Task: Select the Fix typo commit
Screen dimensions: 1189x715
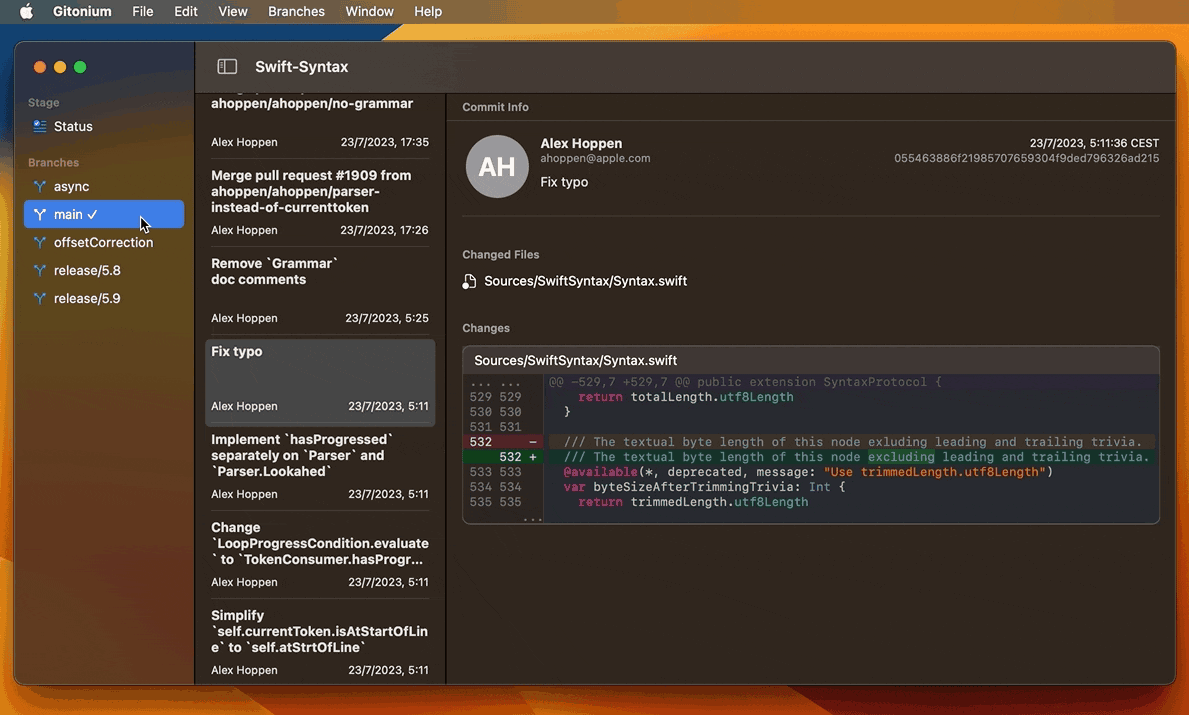Action: point(320,382)
